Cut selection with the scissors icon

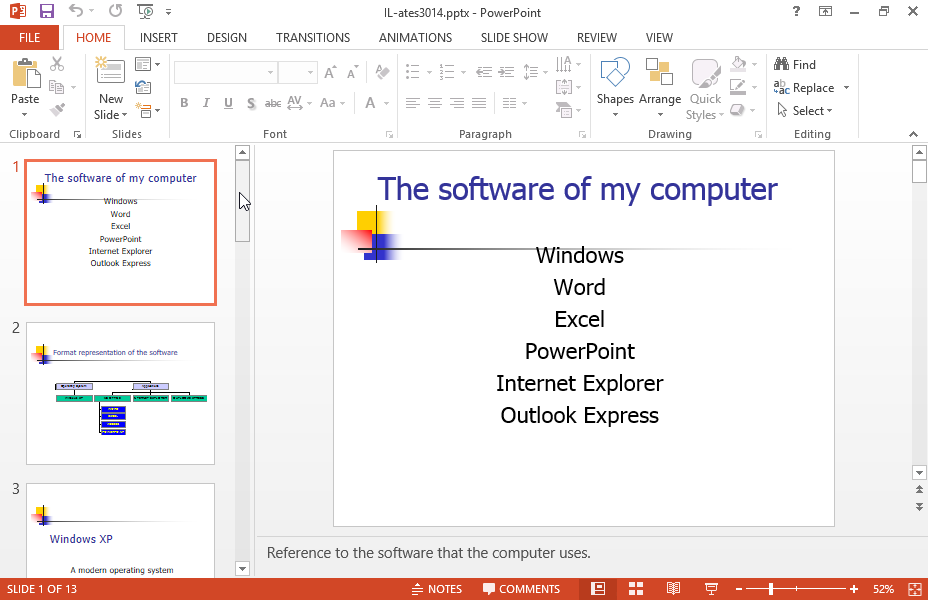(57, 64)
